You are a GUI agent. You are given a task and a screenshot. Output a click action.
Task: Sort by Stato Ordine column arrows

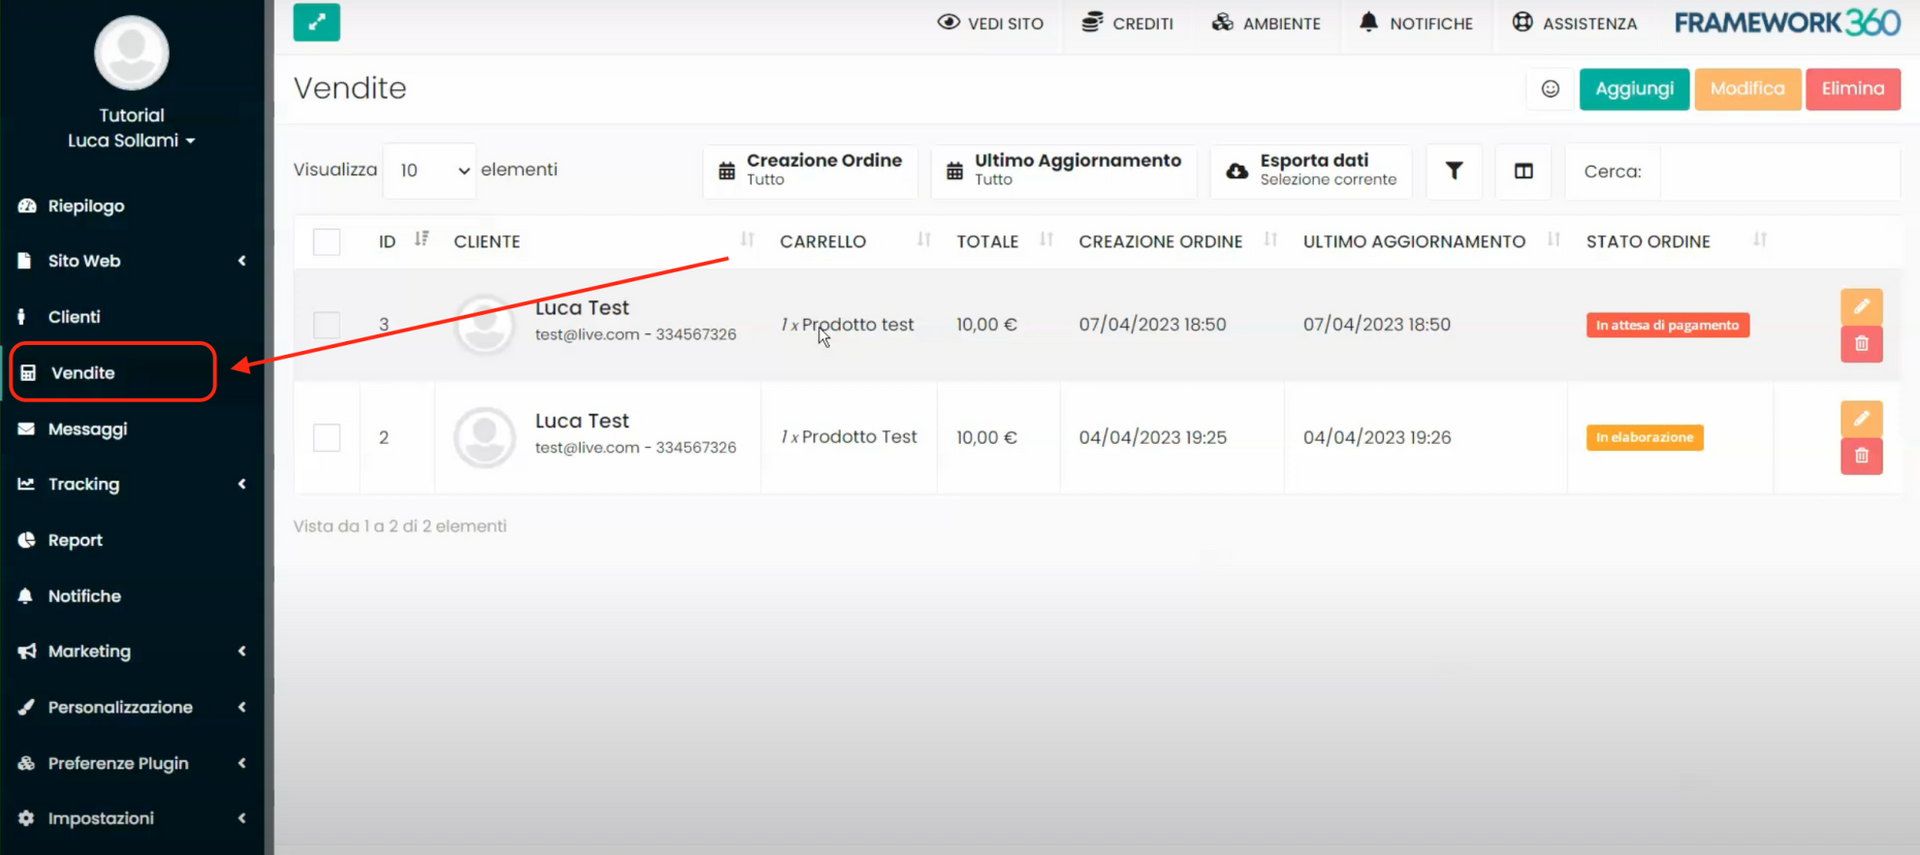pyautogui.click(x=1760, y=240)
